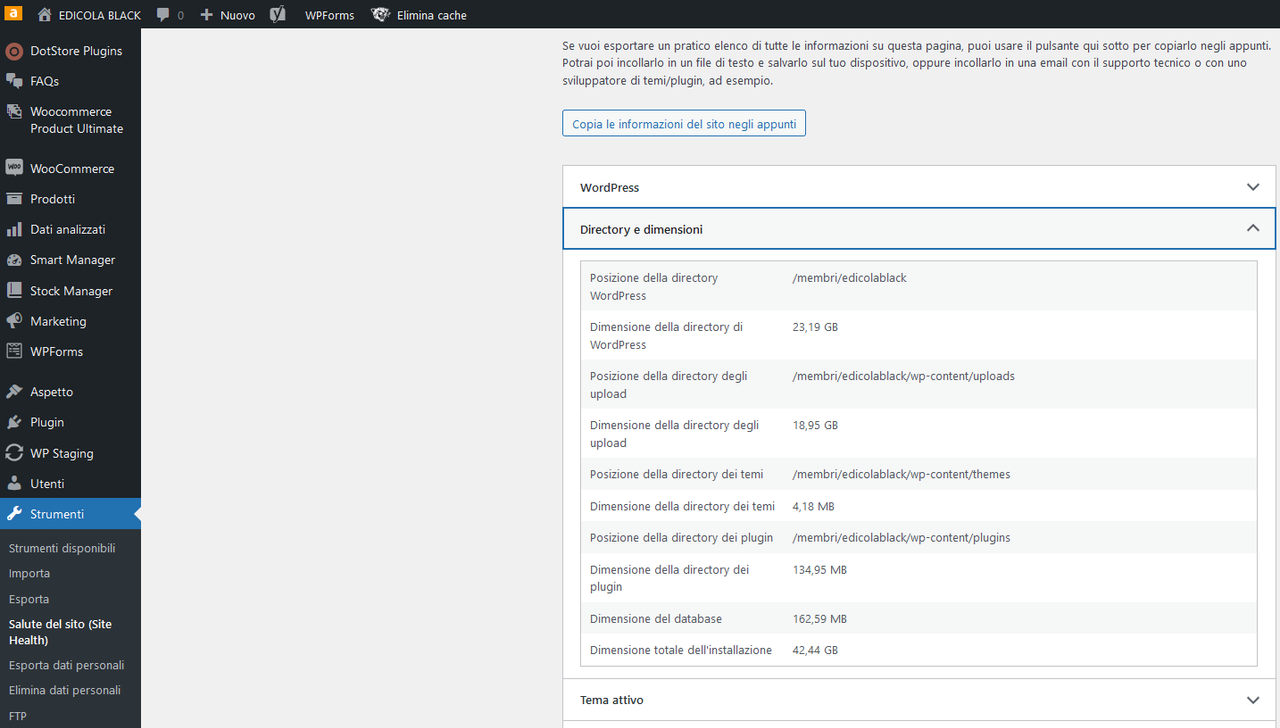Click the /membri/edicolablack directory path value
The height and width of the screenshot is (728, 1280).
point(849,278)
